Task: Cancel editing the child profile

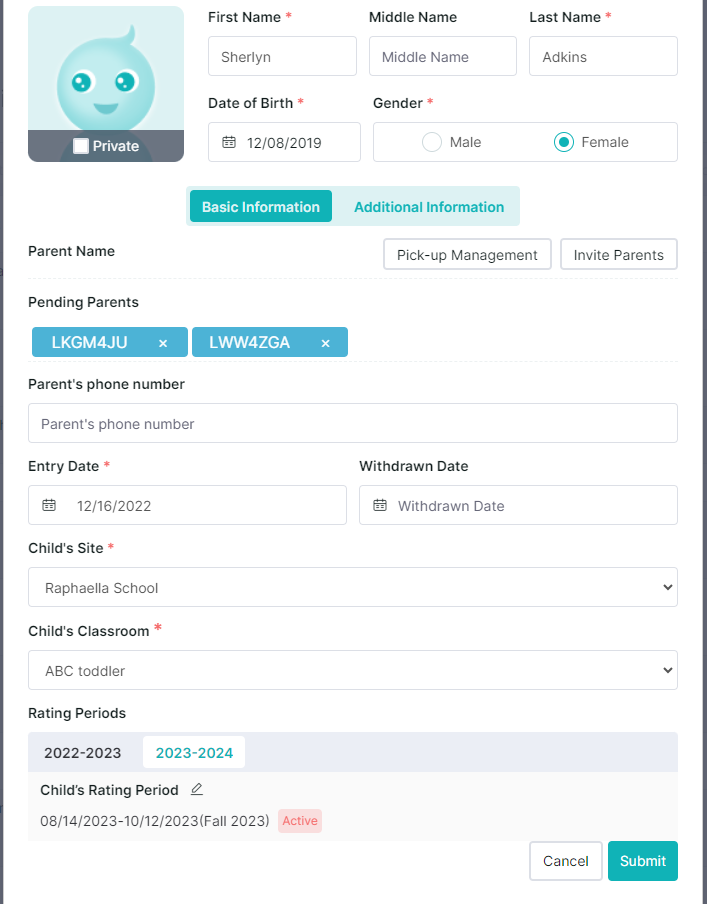Action: (x=566, y=861)
